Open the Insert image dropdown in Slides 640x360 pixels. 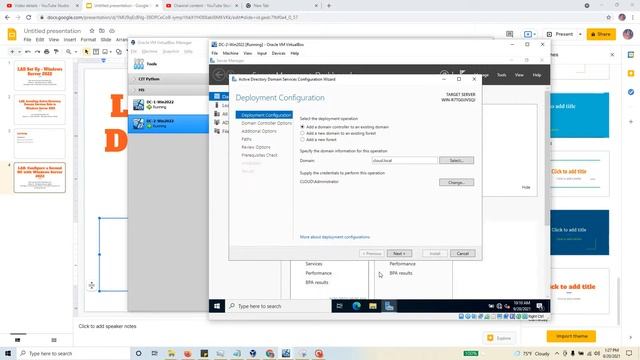point(111,52)
